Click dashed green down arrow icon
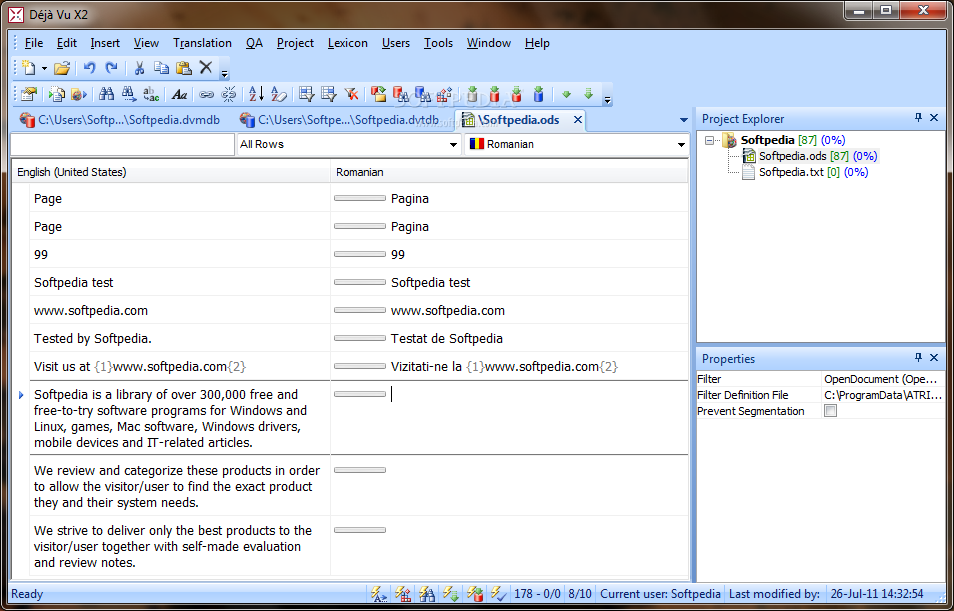The height and width of the screenshot is (611, 954). 588,94
